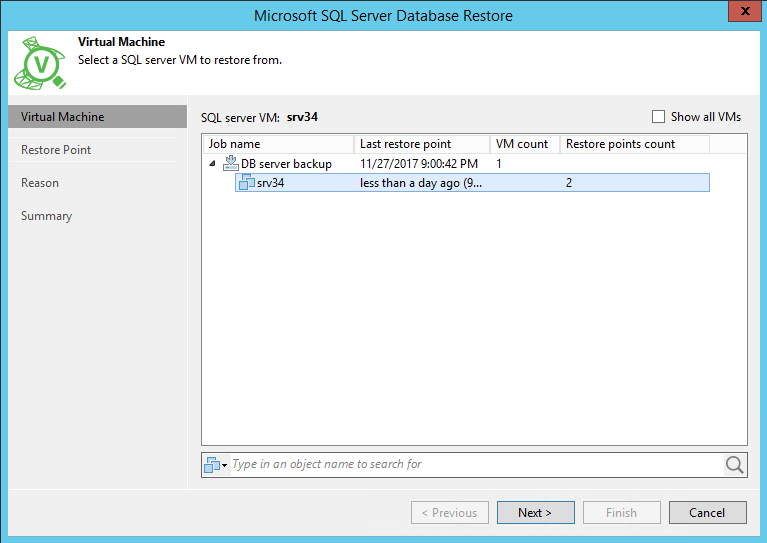Sort by Restore points count column
The height and width of the screenshot is (543, 767).
[634, 144]
